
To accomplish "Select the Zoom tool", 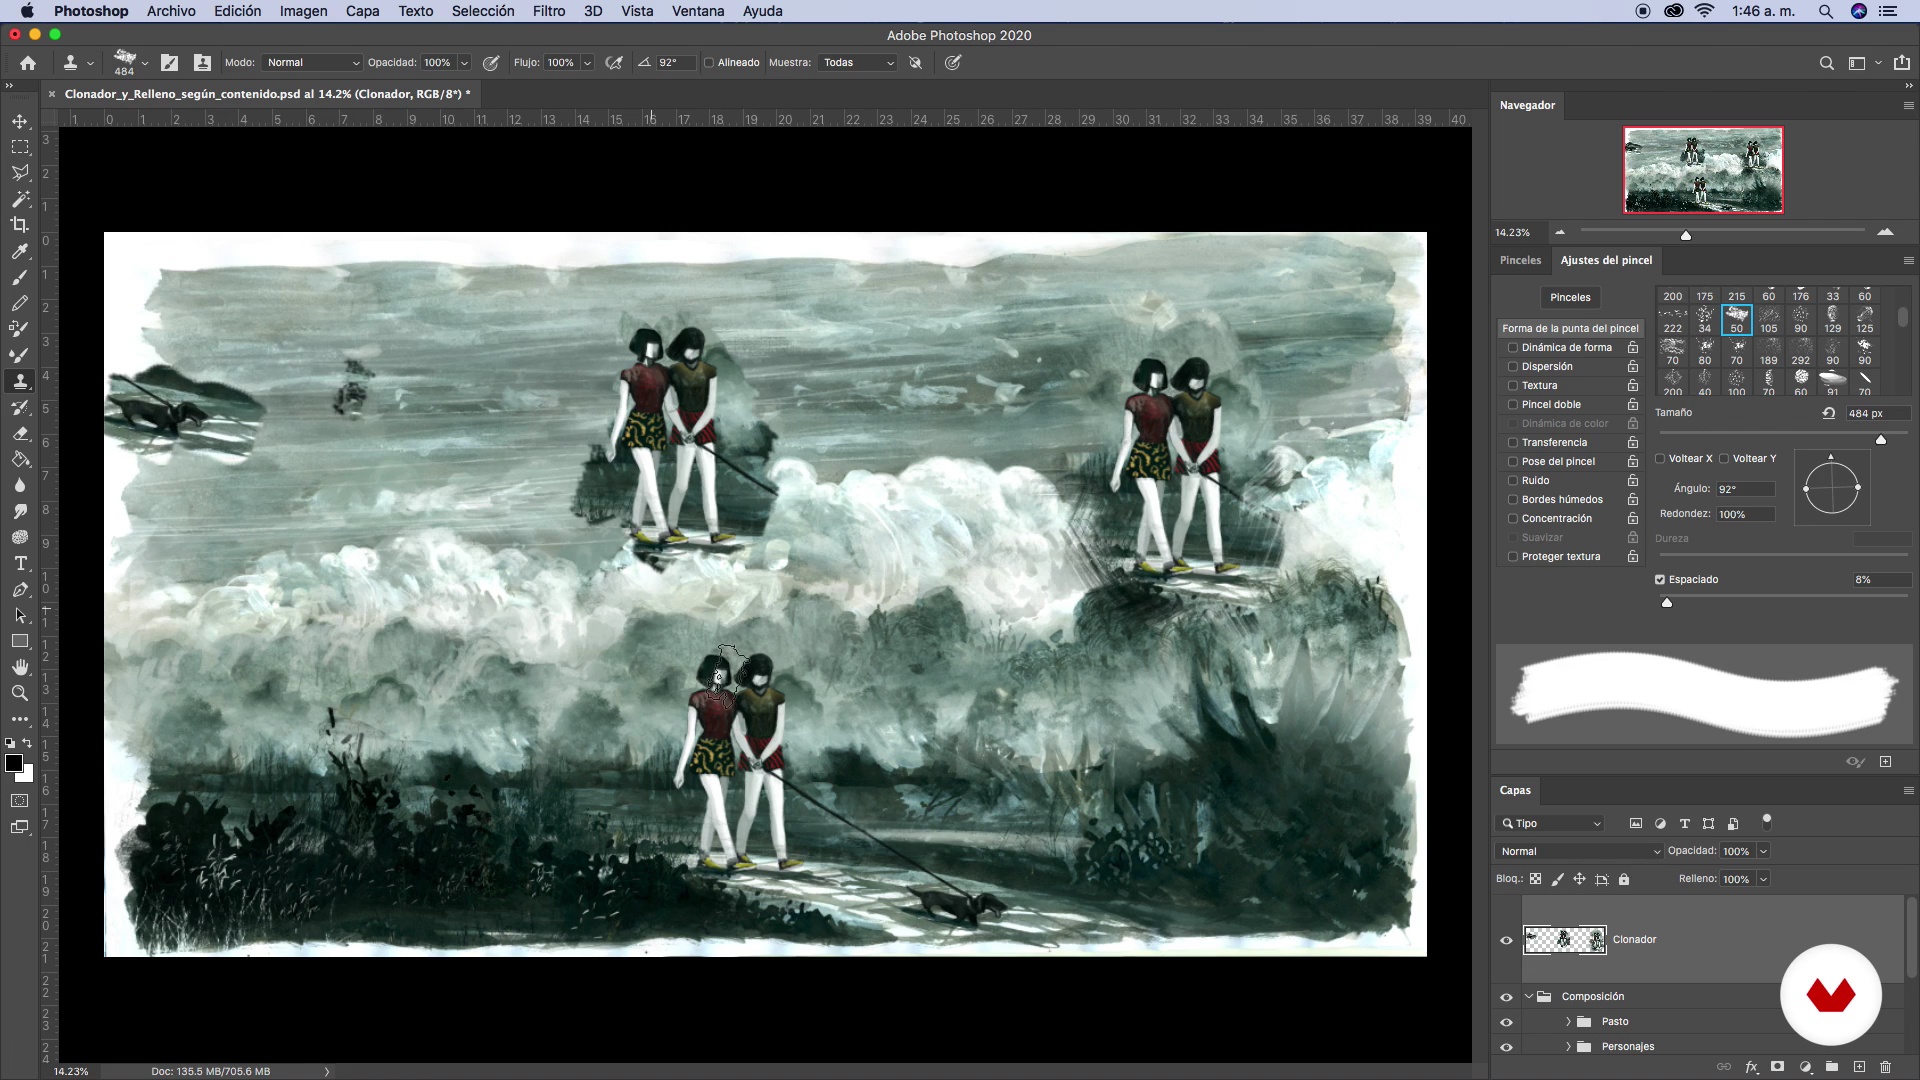I will click(20, 693).
